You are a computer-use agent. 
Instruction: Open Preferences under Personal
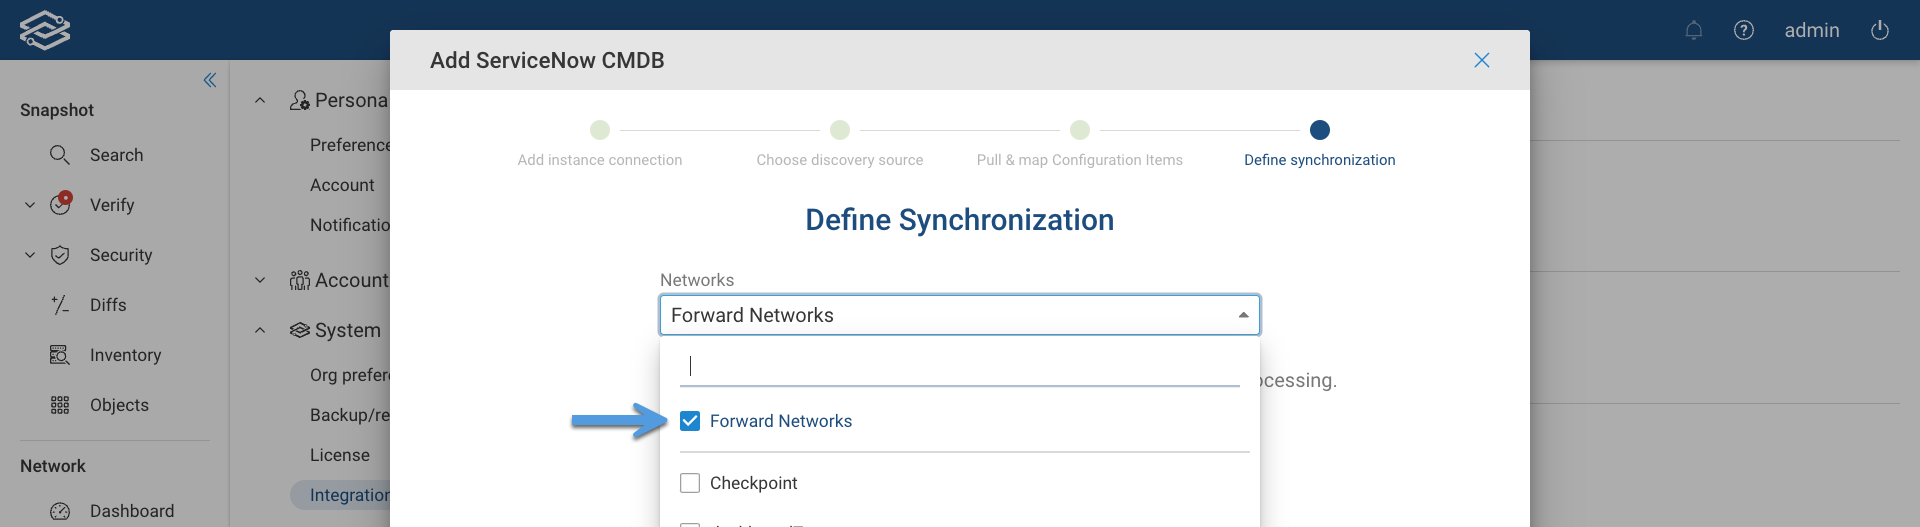coord(350,145)
